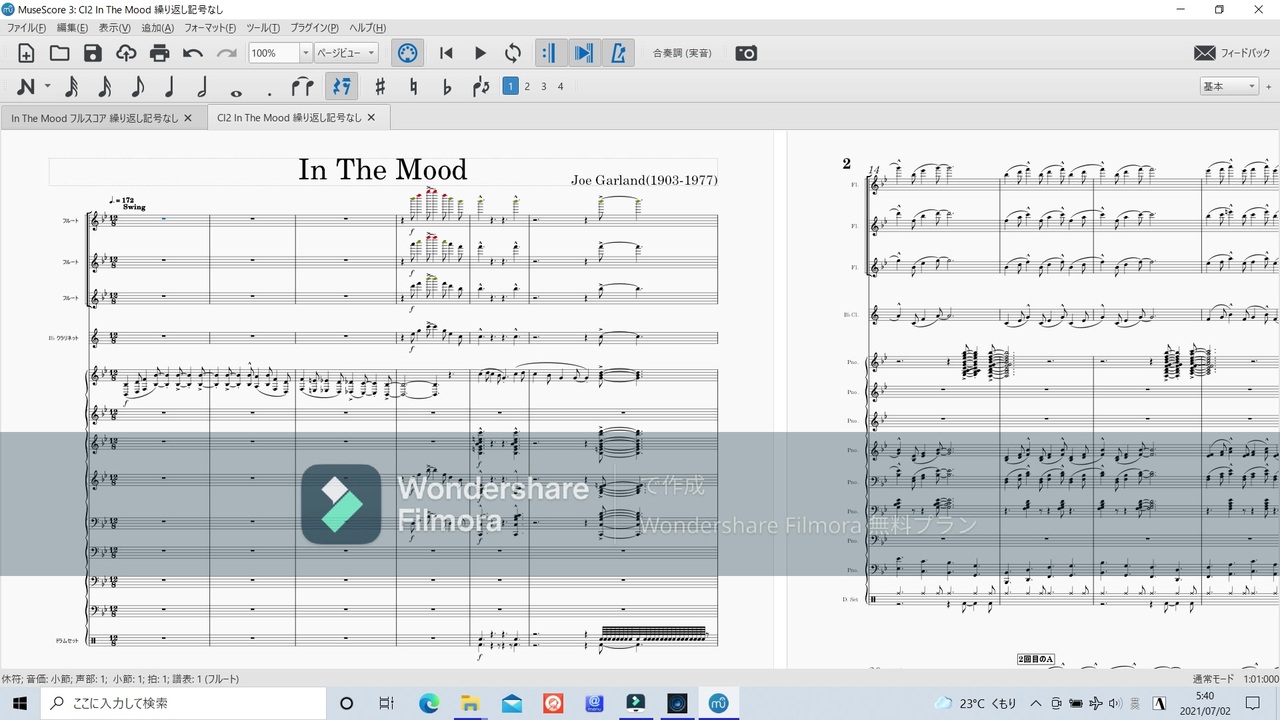Screen dimensions: 1280x720
Task: Apply the sharp accidental
Action: coord(380,87)
